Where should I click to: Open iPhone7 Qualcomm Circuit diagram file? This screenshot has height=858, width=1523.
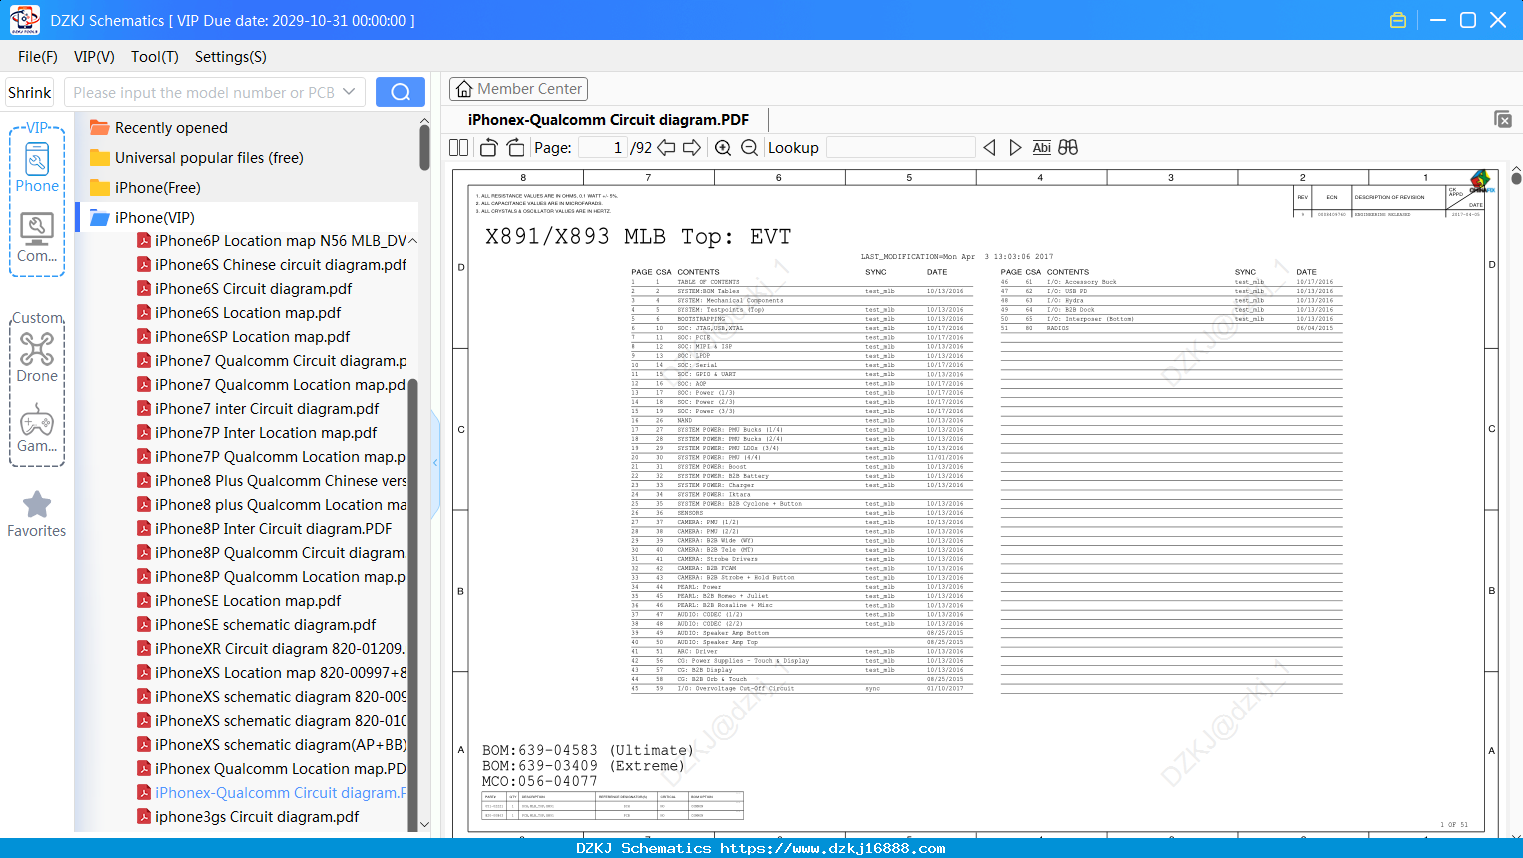point(272,361)
